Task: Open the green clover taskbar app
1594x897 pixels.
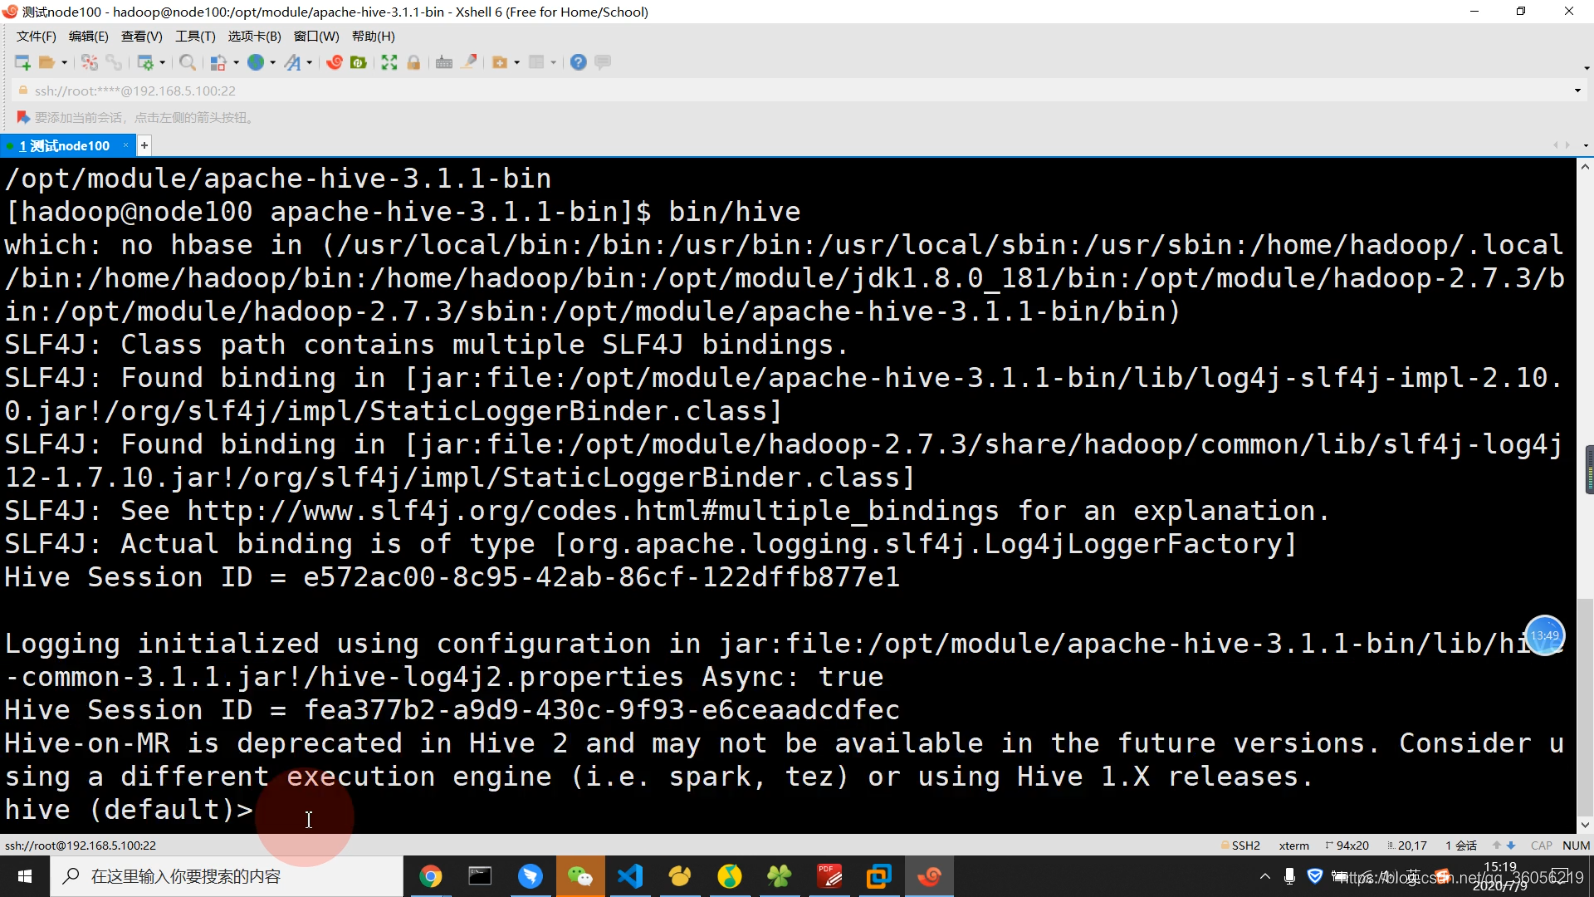Action: click(779, 877)
